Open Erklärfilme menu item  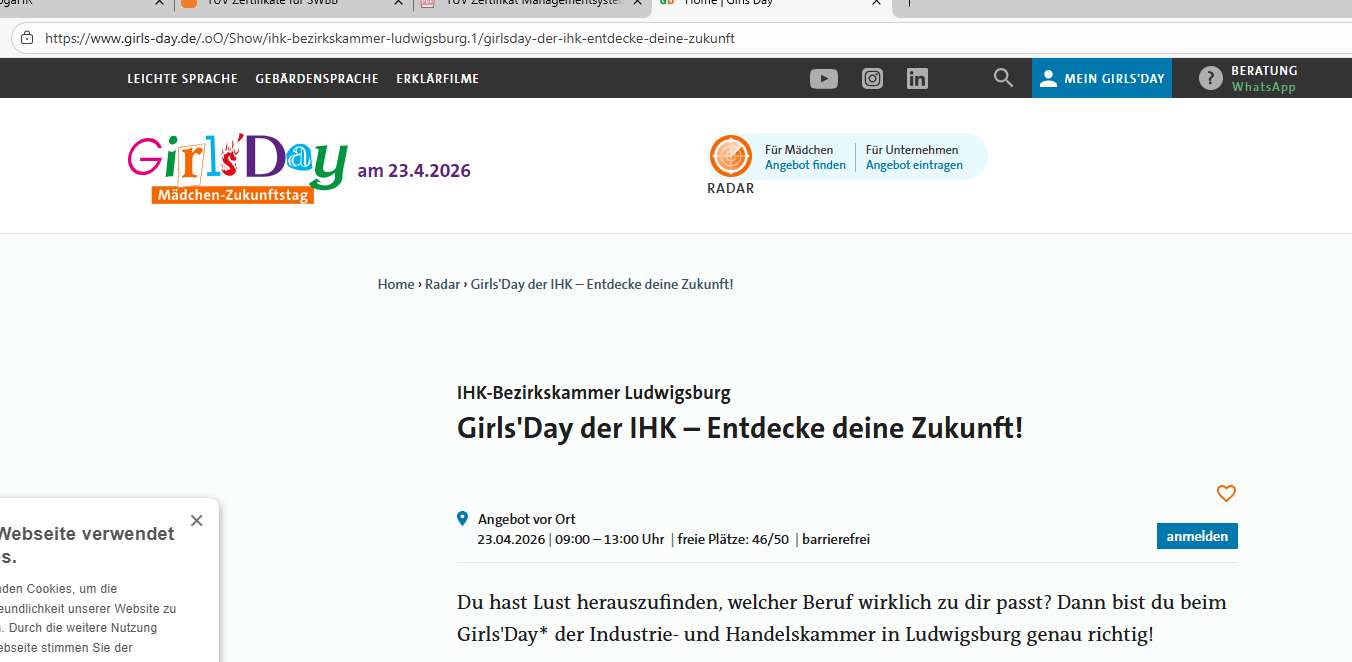(437, 78)
